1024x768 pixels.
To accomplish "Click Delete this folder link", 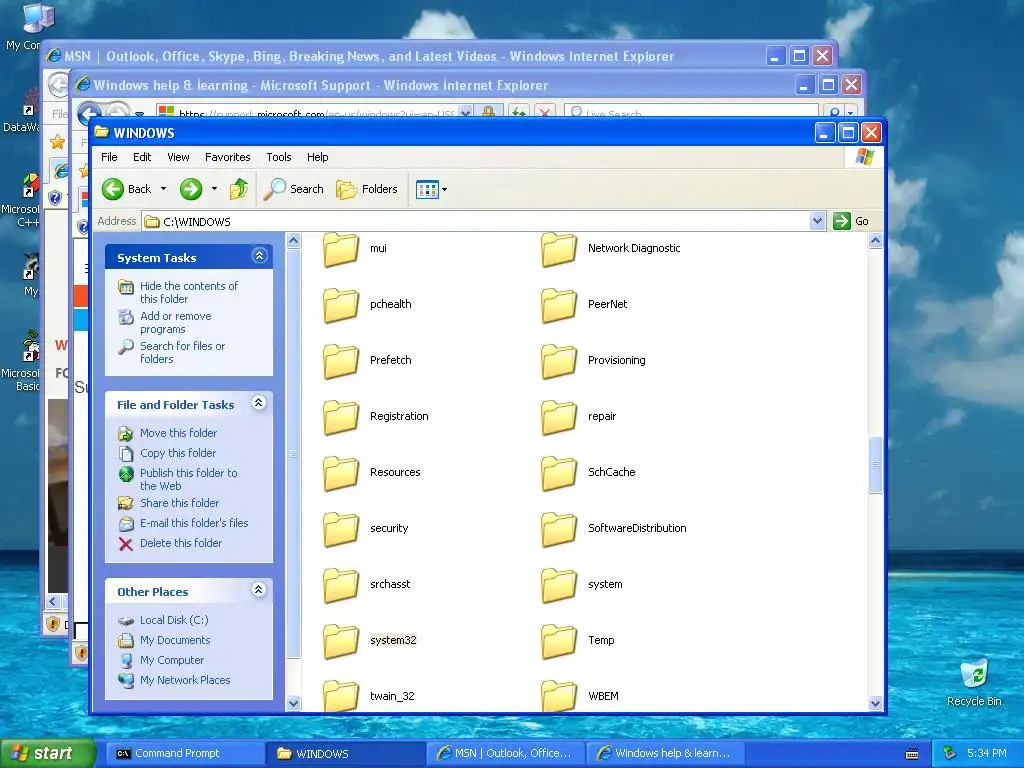I will tap(181, 543).
